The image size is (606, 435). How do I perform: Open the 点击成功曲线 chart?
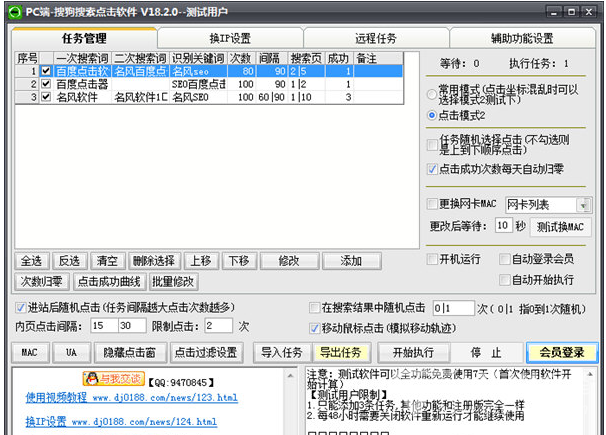click(109, 282)
